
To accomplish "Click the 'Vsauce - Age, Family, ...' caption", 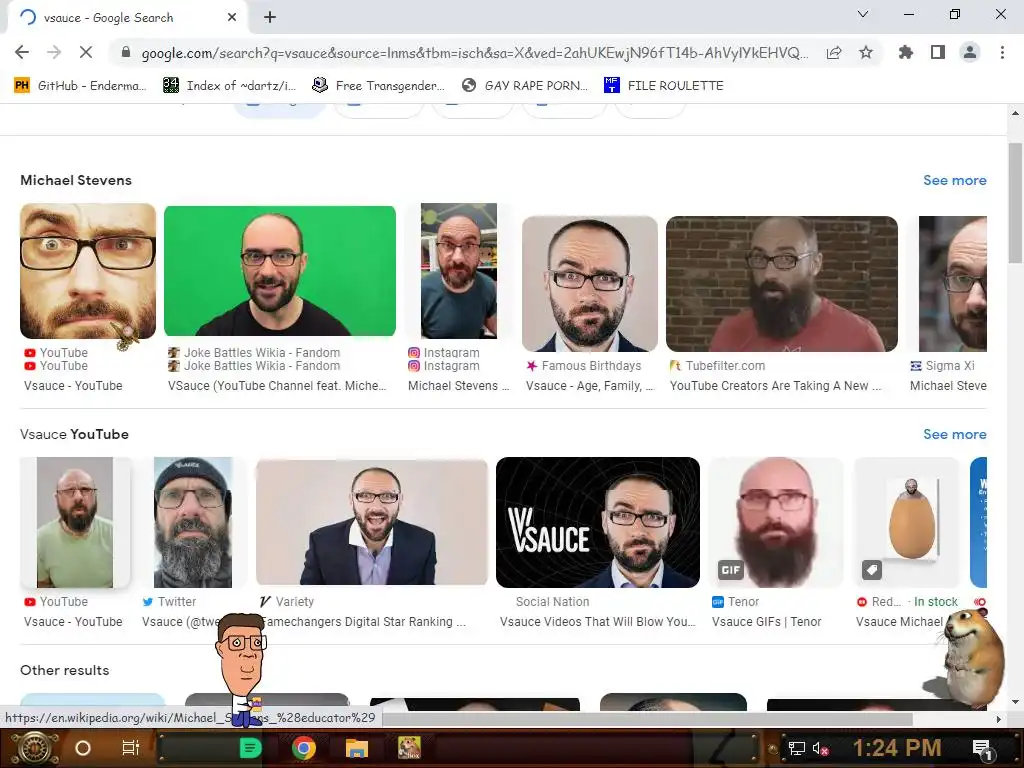I will [x=590, y=386].
